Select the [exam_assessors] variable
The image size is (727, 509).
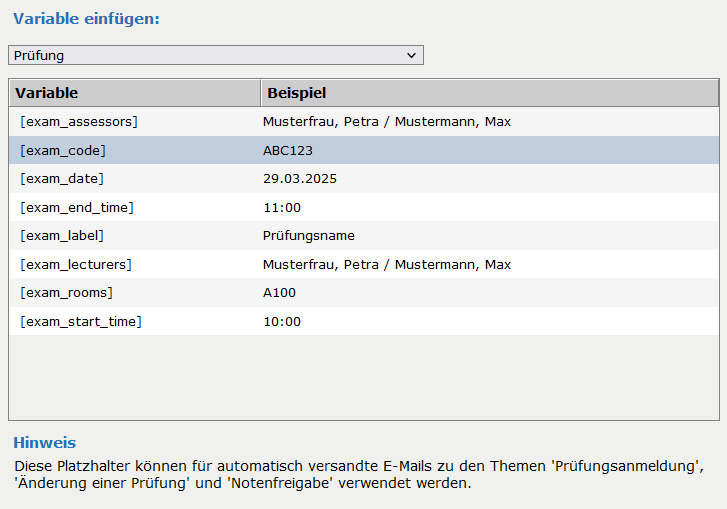(x=79, y=122)
